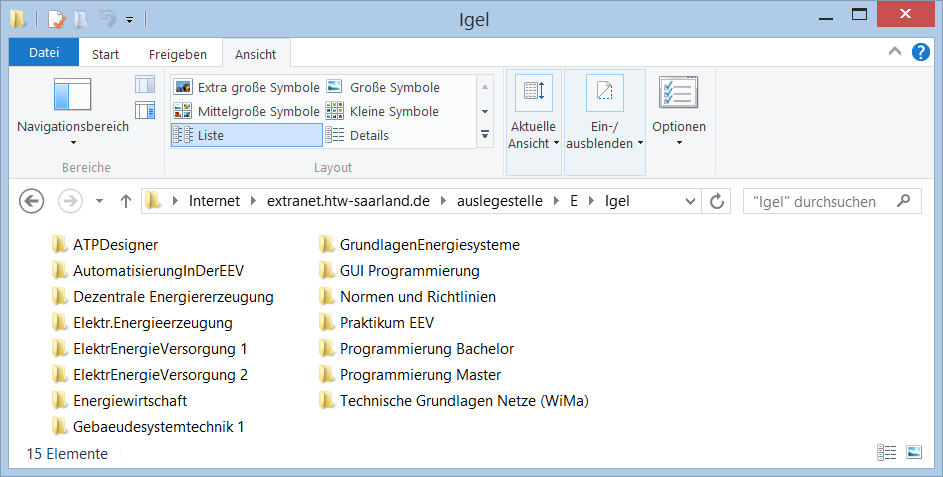Navigate back with the back arrow
Image resolution: width=943 pixels, height=477 pixels.
click(32, 201)
